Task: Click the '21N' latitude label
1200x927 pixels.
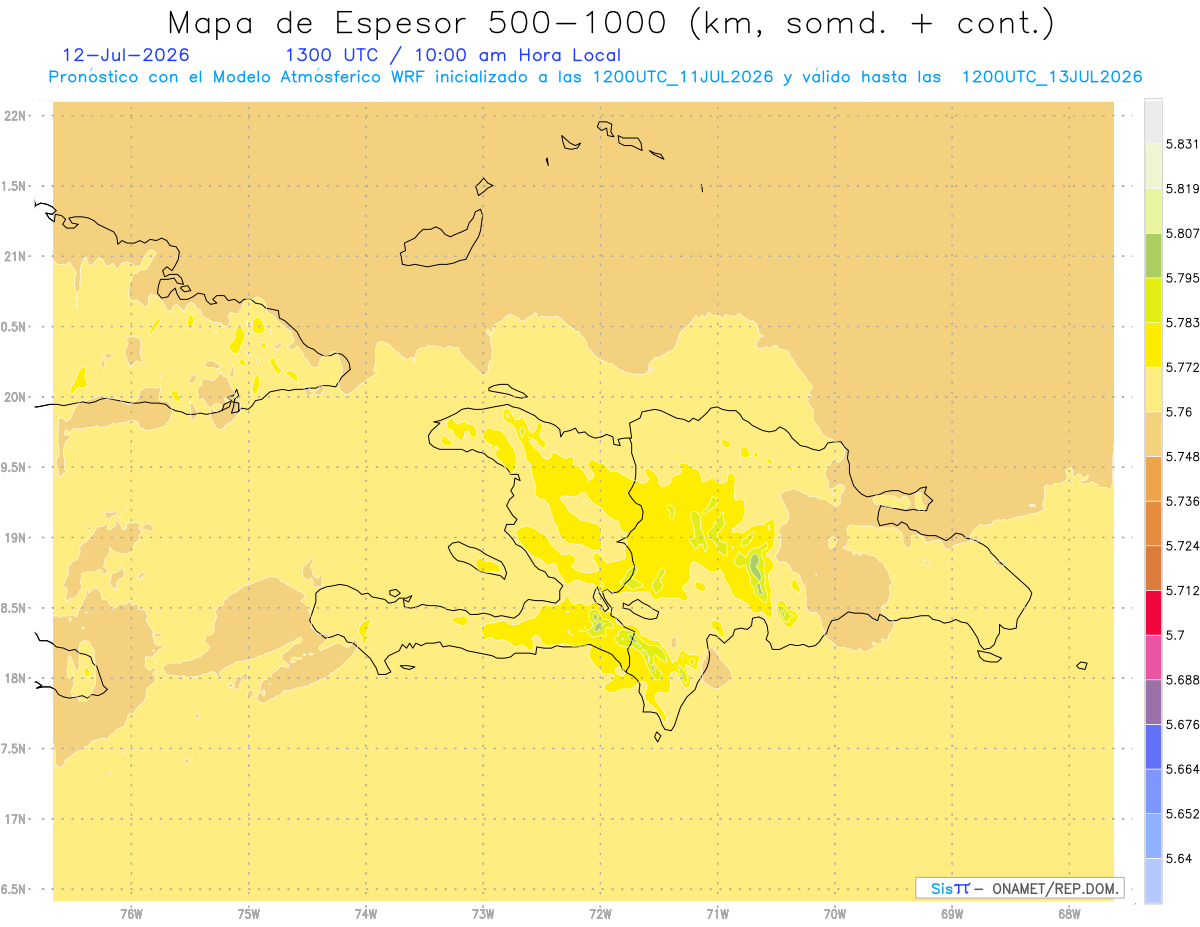Action: click(x=17, y=257)
